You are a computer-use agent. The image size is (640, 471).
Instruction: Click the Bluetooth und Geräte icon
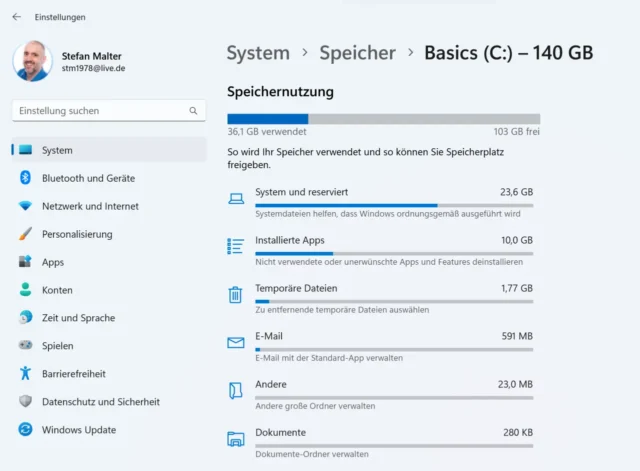25,178
